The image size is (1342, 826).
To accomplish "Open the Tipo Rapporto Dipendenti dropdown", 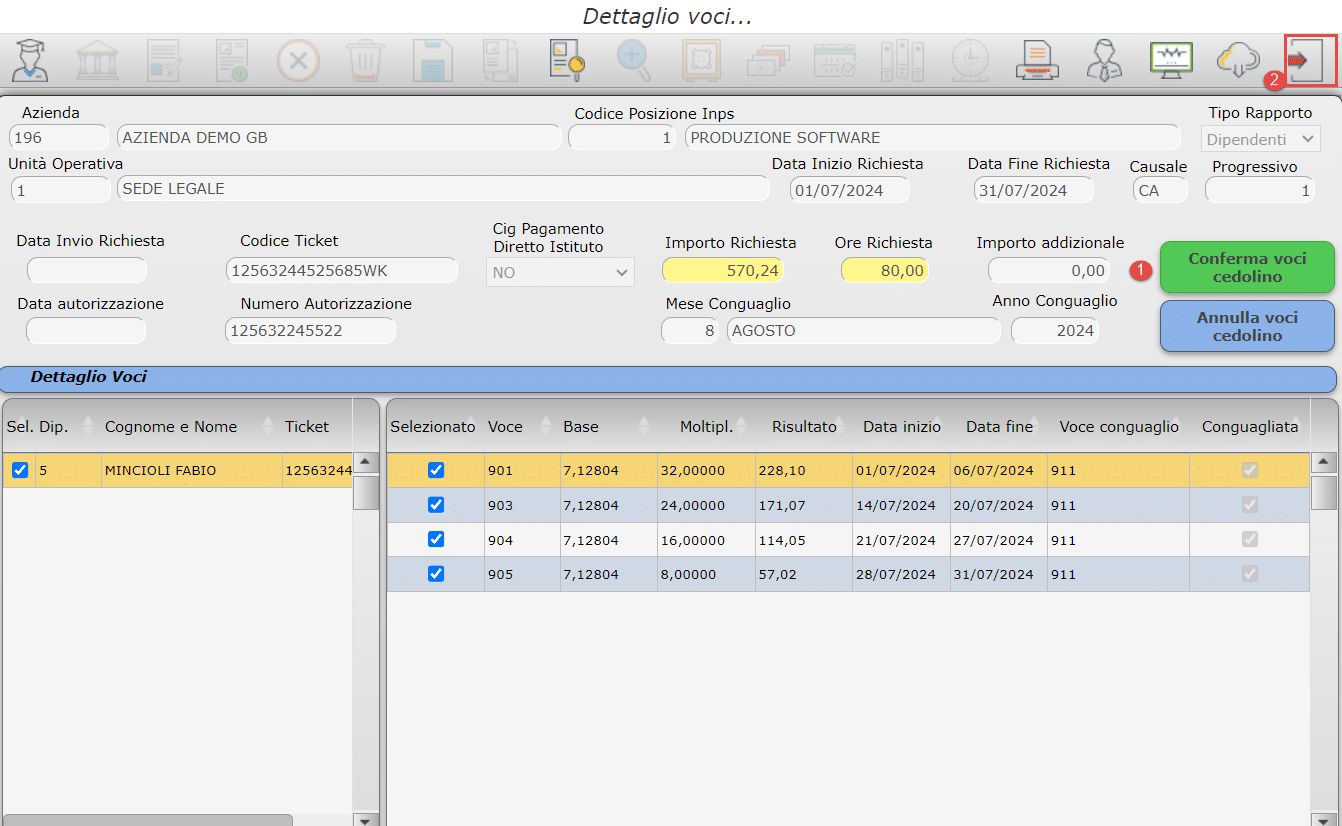I will pos(1260,139).
